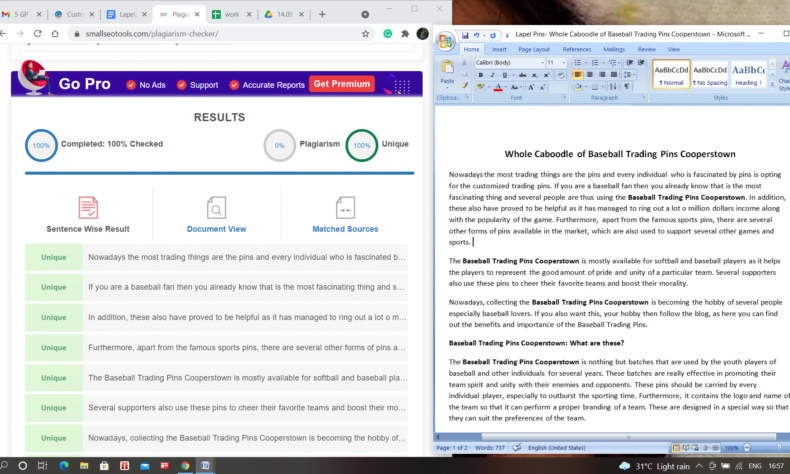This screenshot has height=474, width=790.
Task: Toggle Bold formatting in Word
Action: tap(481, 75)
